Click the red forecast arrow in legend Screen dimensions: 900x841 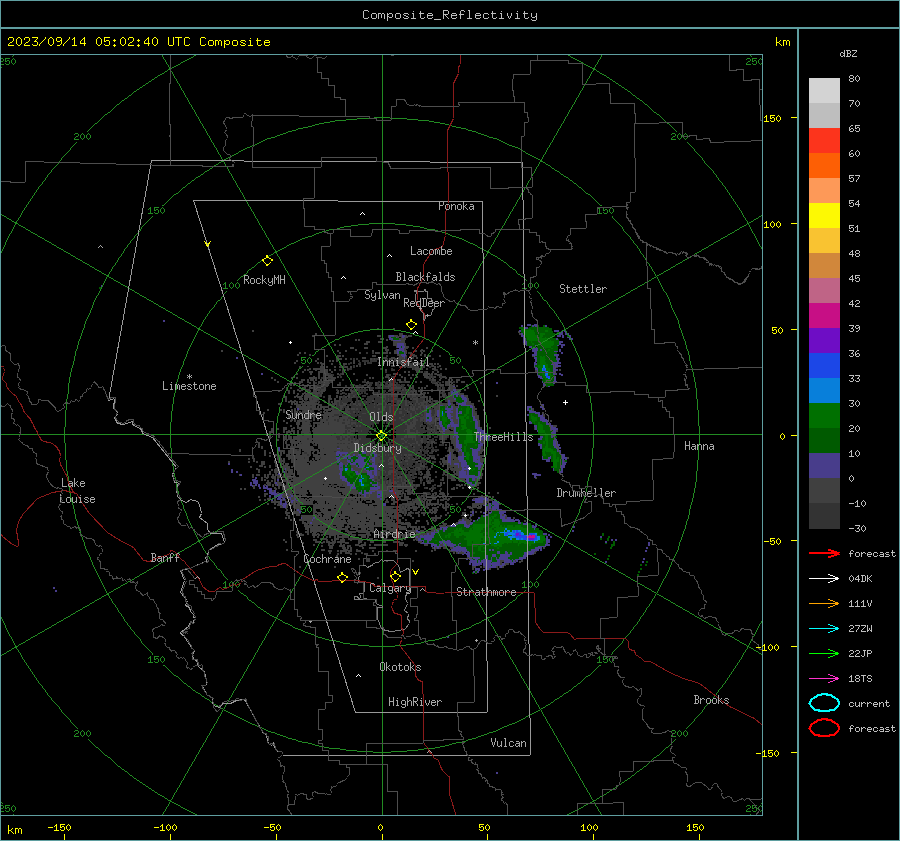tap(824, 553)
